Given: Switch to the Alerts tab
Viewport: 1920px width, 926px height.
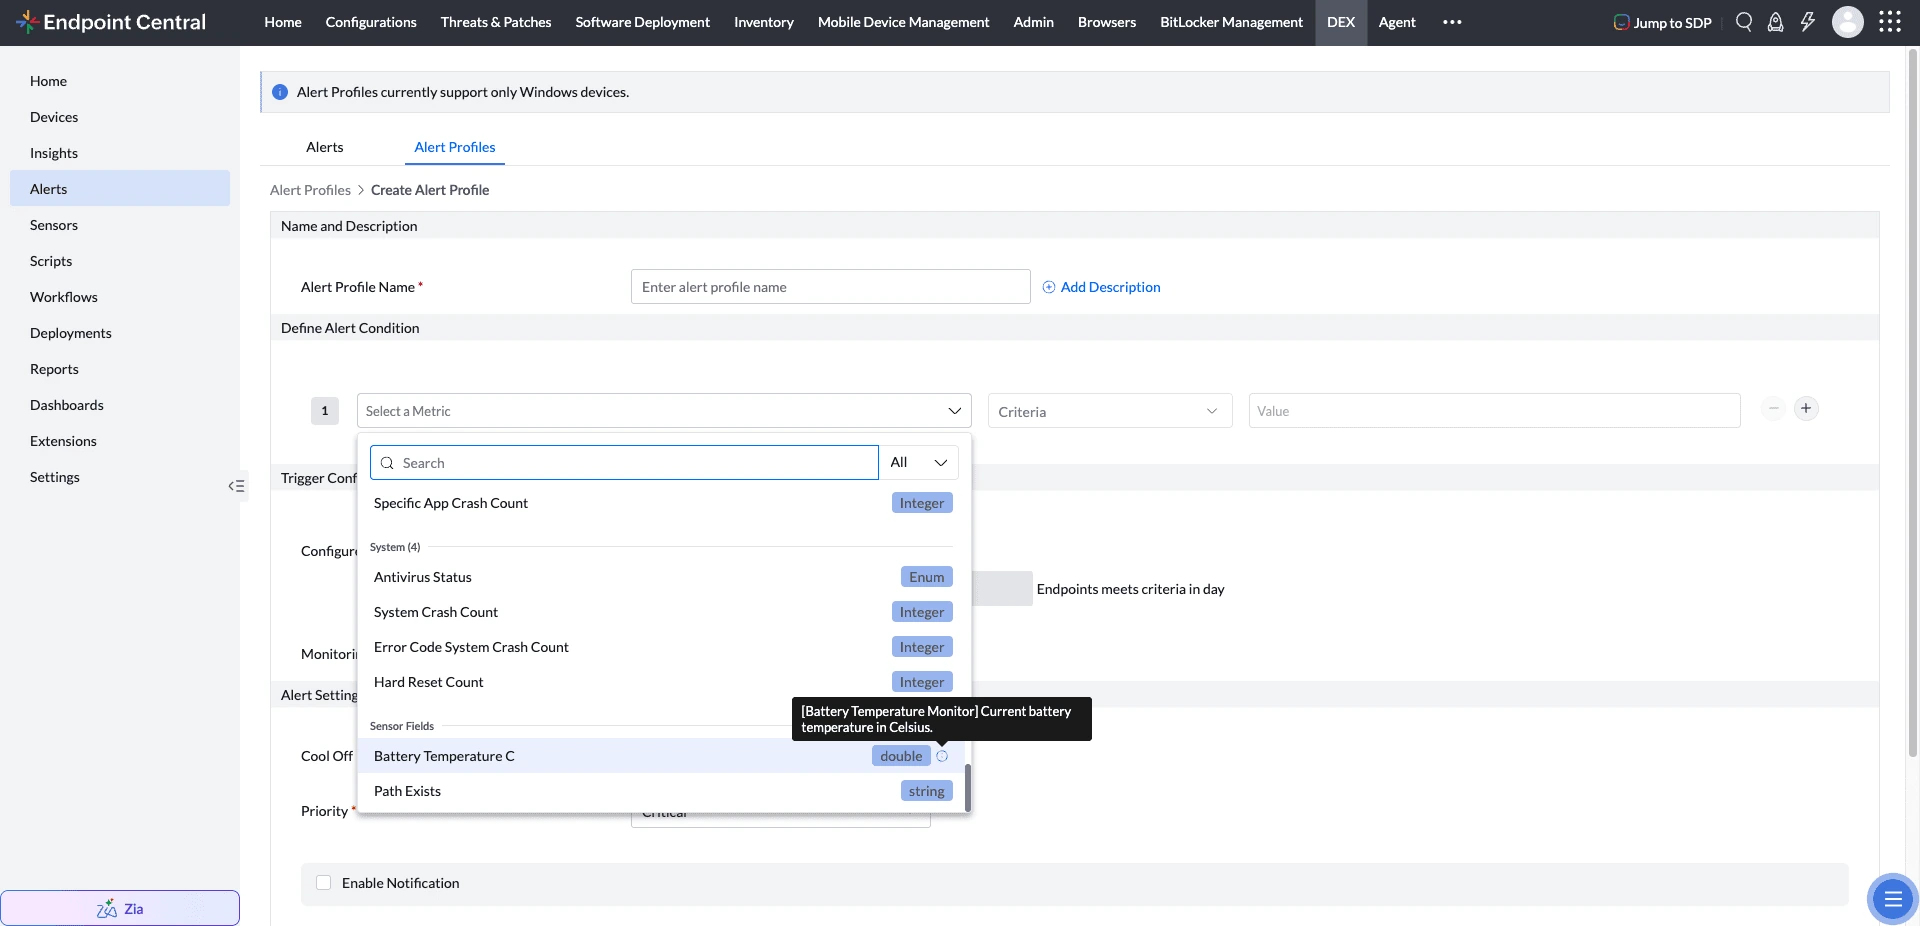Looking at the screenshot, I should click(324, 147).
